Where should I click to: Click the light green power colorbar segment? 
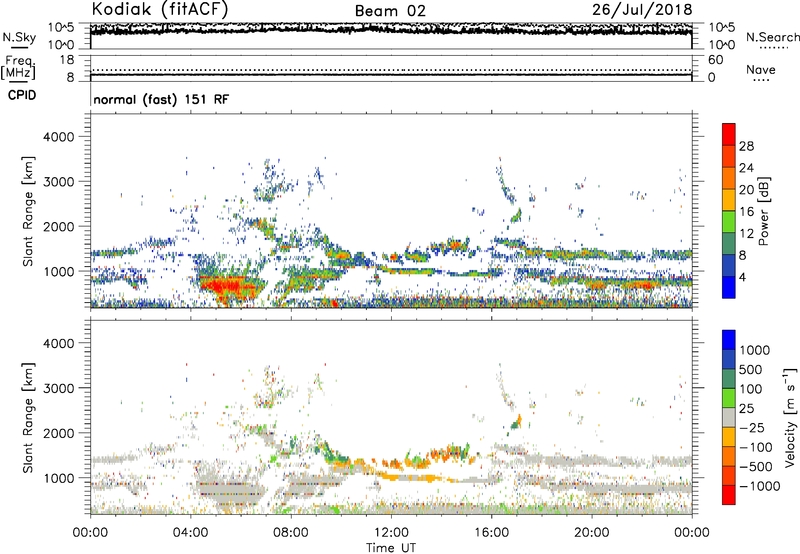pyautogui.click(x=729, y=222)
